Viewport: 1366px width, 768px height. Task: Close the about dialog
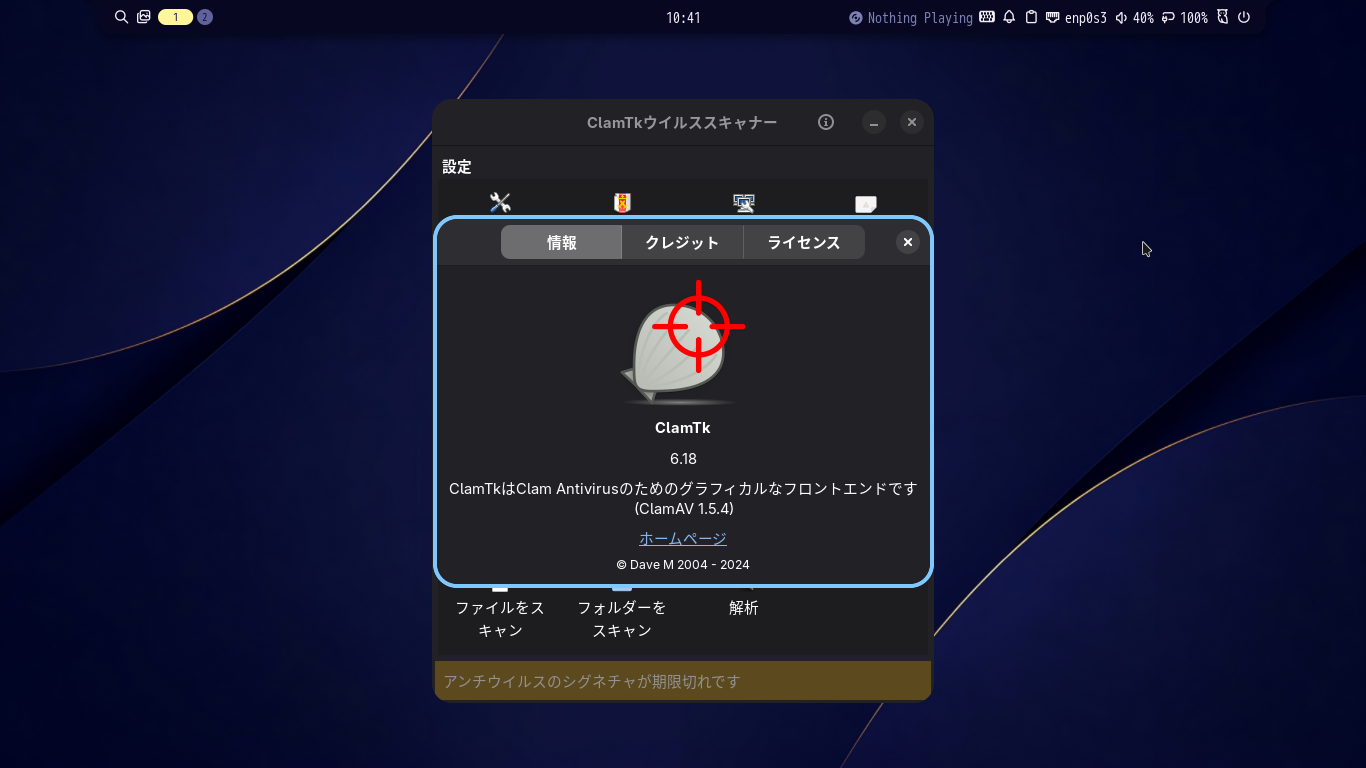pos(907,242)
